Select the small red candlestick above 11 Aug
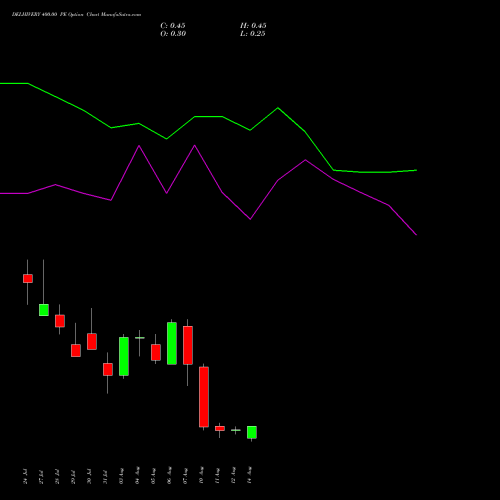 coord(220,428)
